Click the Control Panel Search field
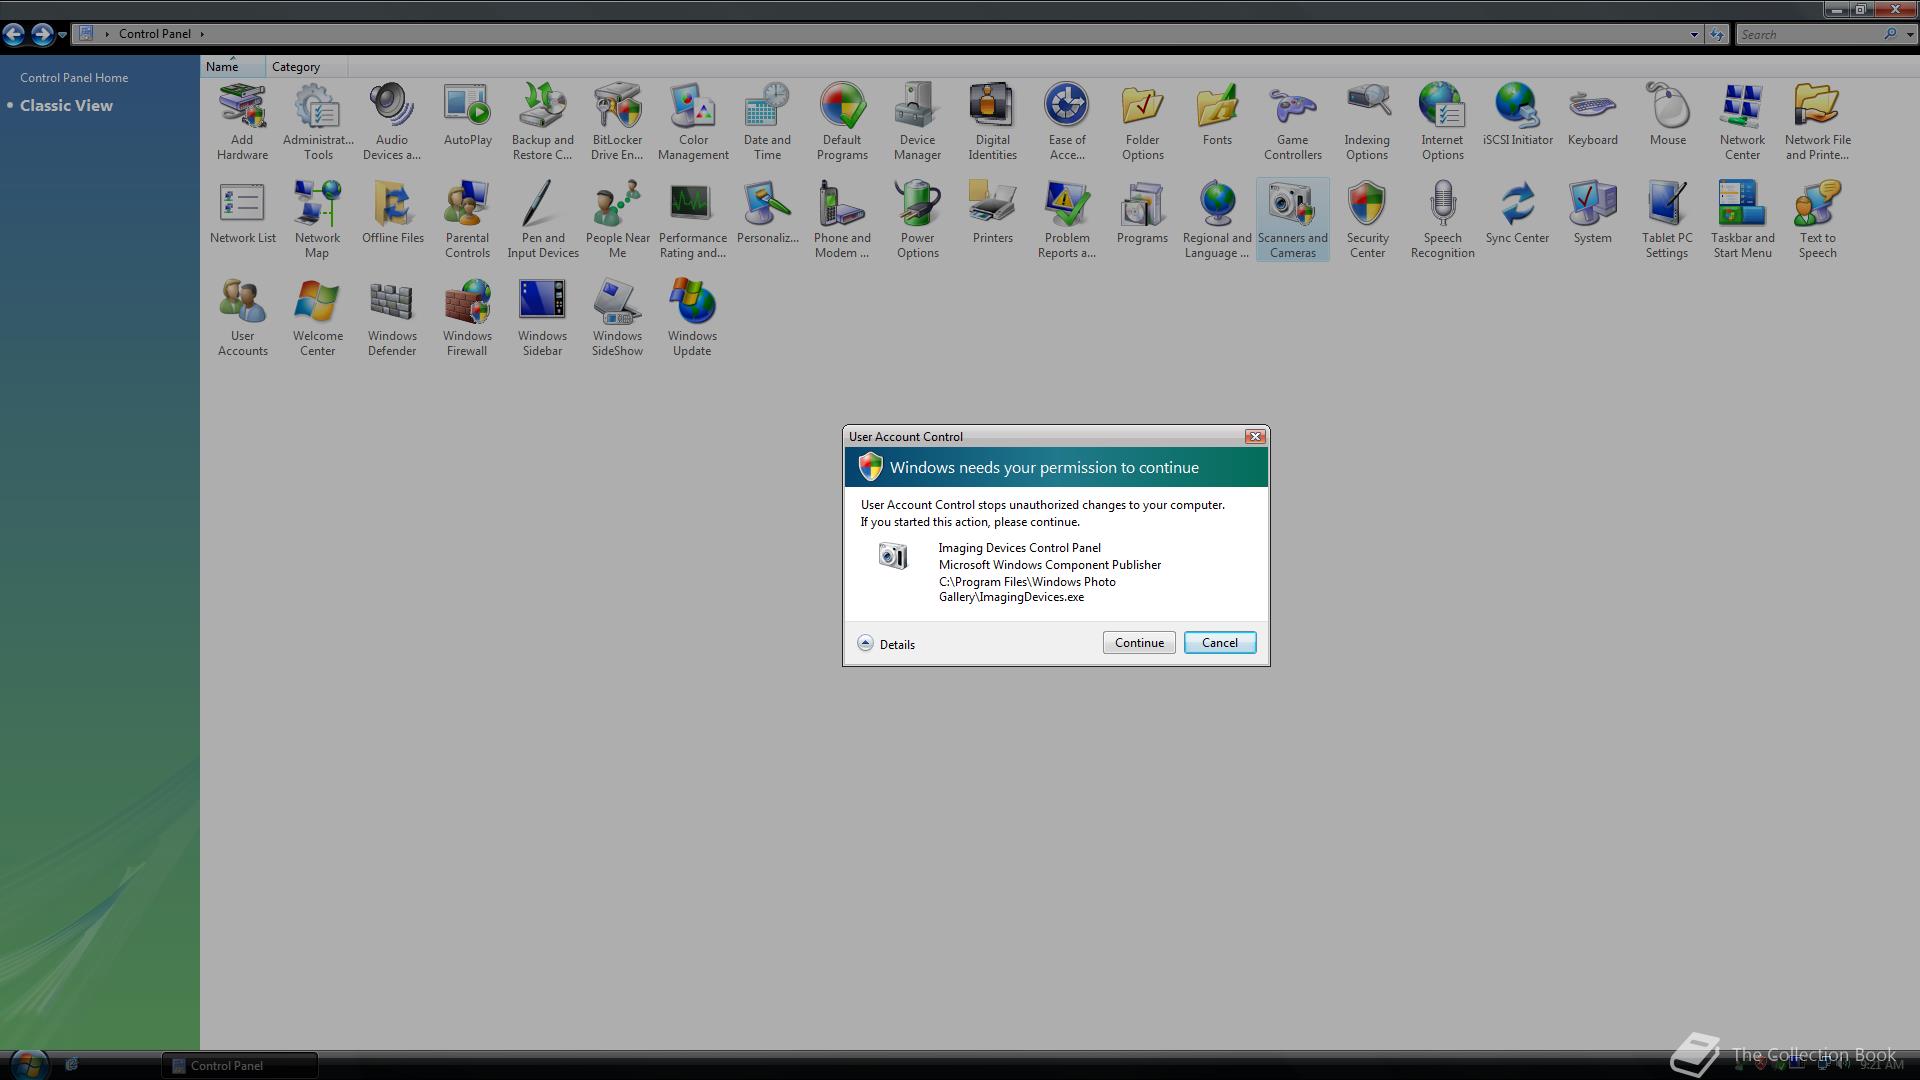This screenshot has width=1920, height=1080. 1808,34
